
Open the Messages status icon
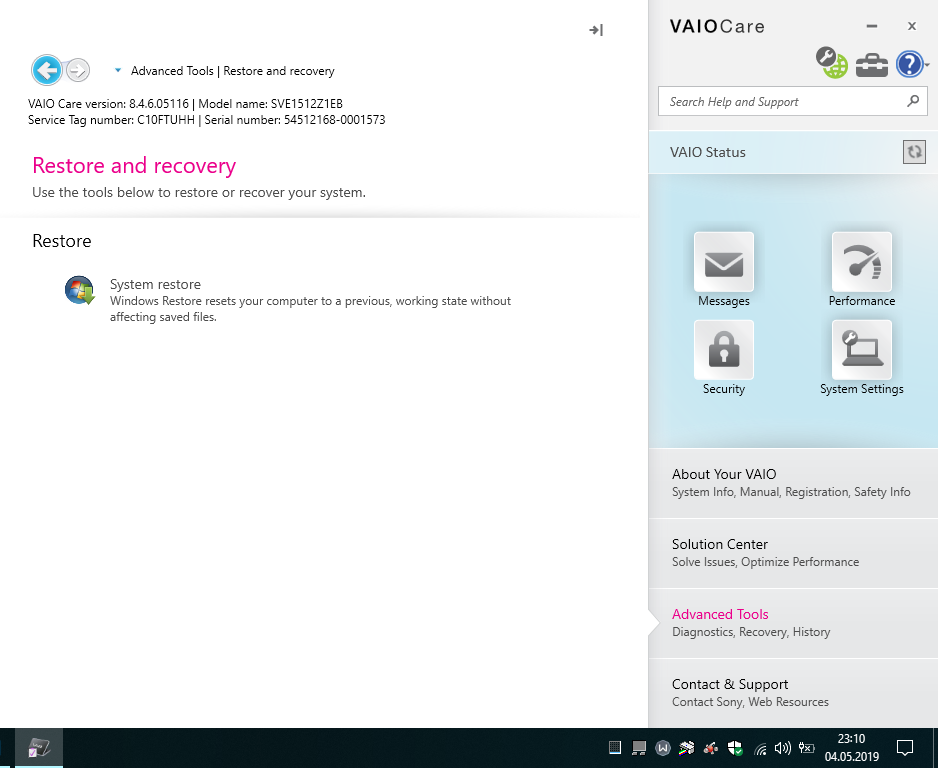724,263
